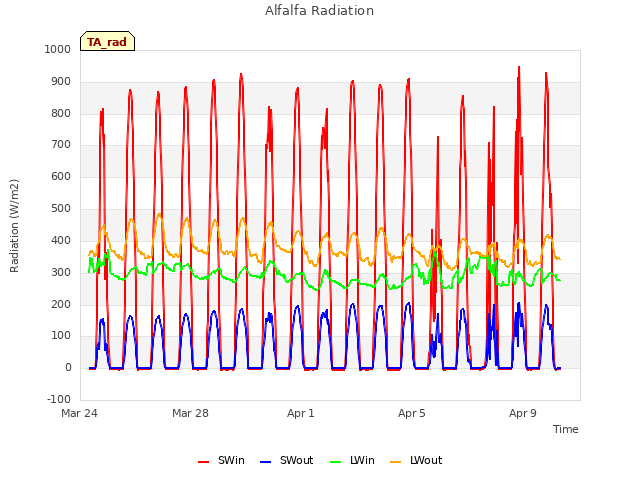Toggle the SWin legend entry
The height and width of the screenshot is (480, 640).
click(x=221, y=460)
